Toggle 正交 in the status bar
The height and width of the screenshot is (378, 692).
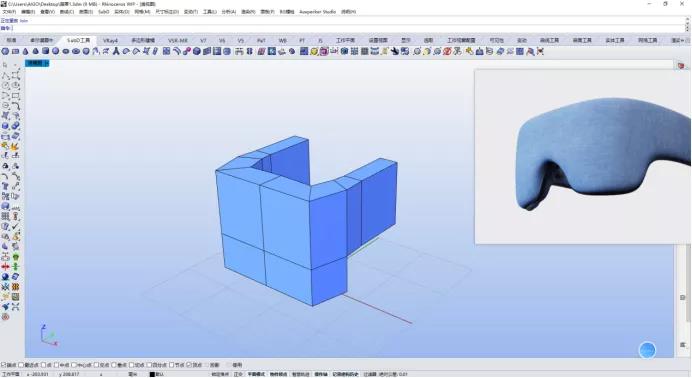point(238,374)
